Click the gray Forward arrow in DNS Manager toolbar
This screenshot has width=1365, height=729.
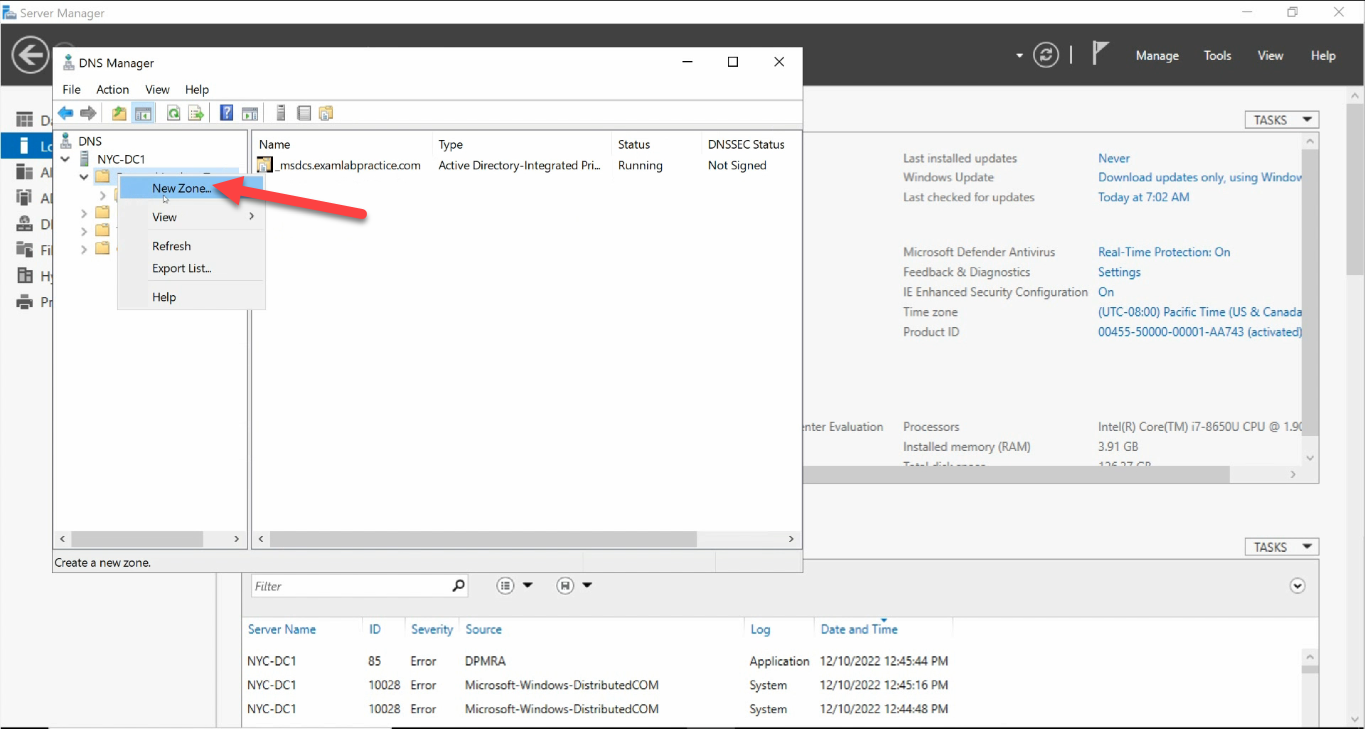click(88, 113)
